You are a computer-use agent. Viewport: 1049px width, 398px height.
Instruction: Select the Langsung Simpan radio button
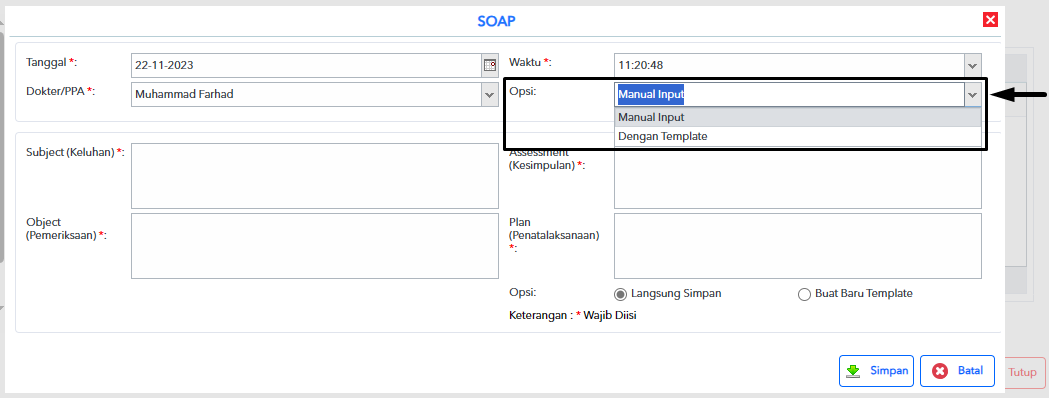click(x=620, y=294)
